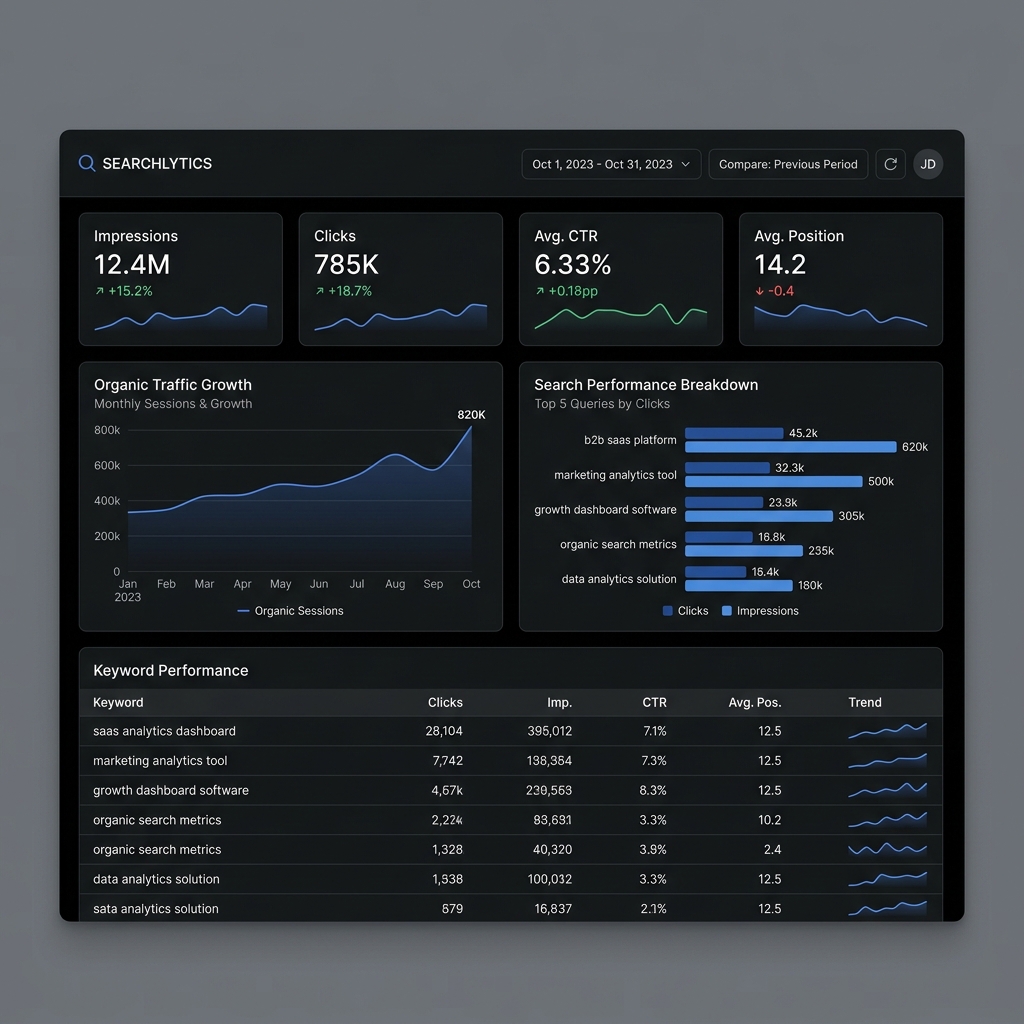Open the JD user avatar menu
The height and width of the screenshot is (1024, 1024).
(x=927, y=164)
